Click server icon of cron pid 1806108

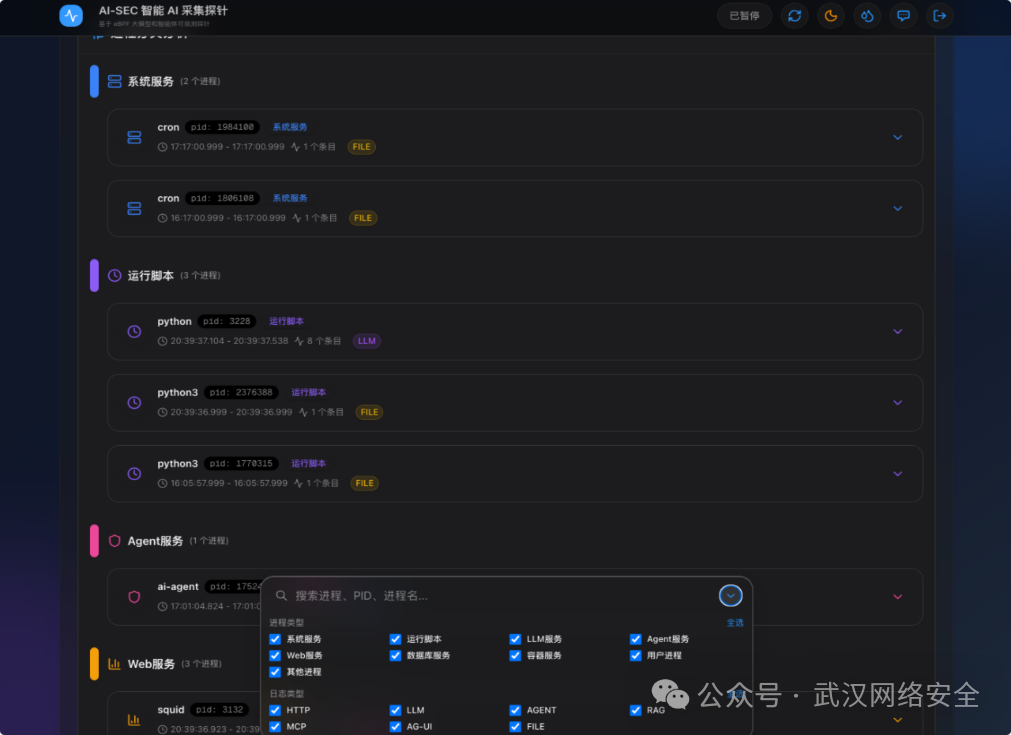coord(134,208)
